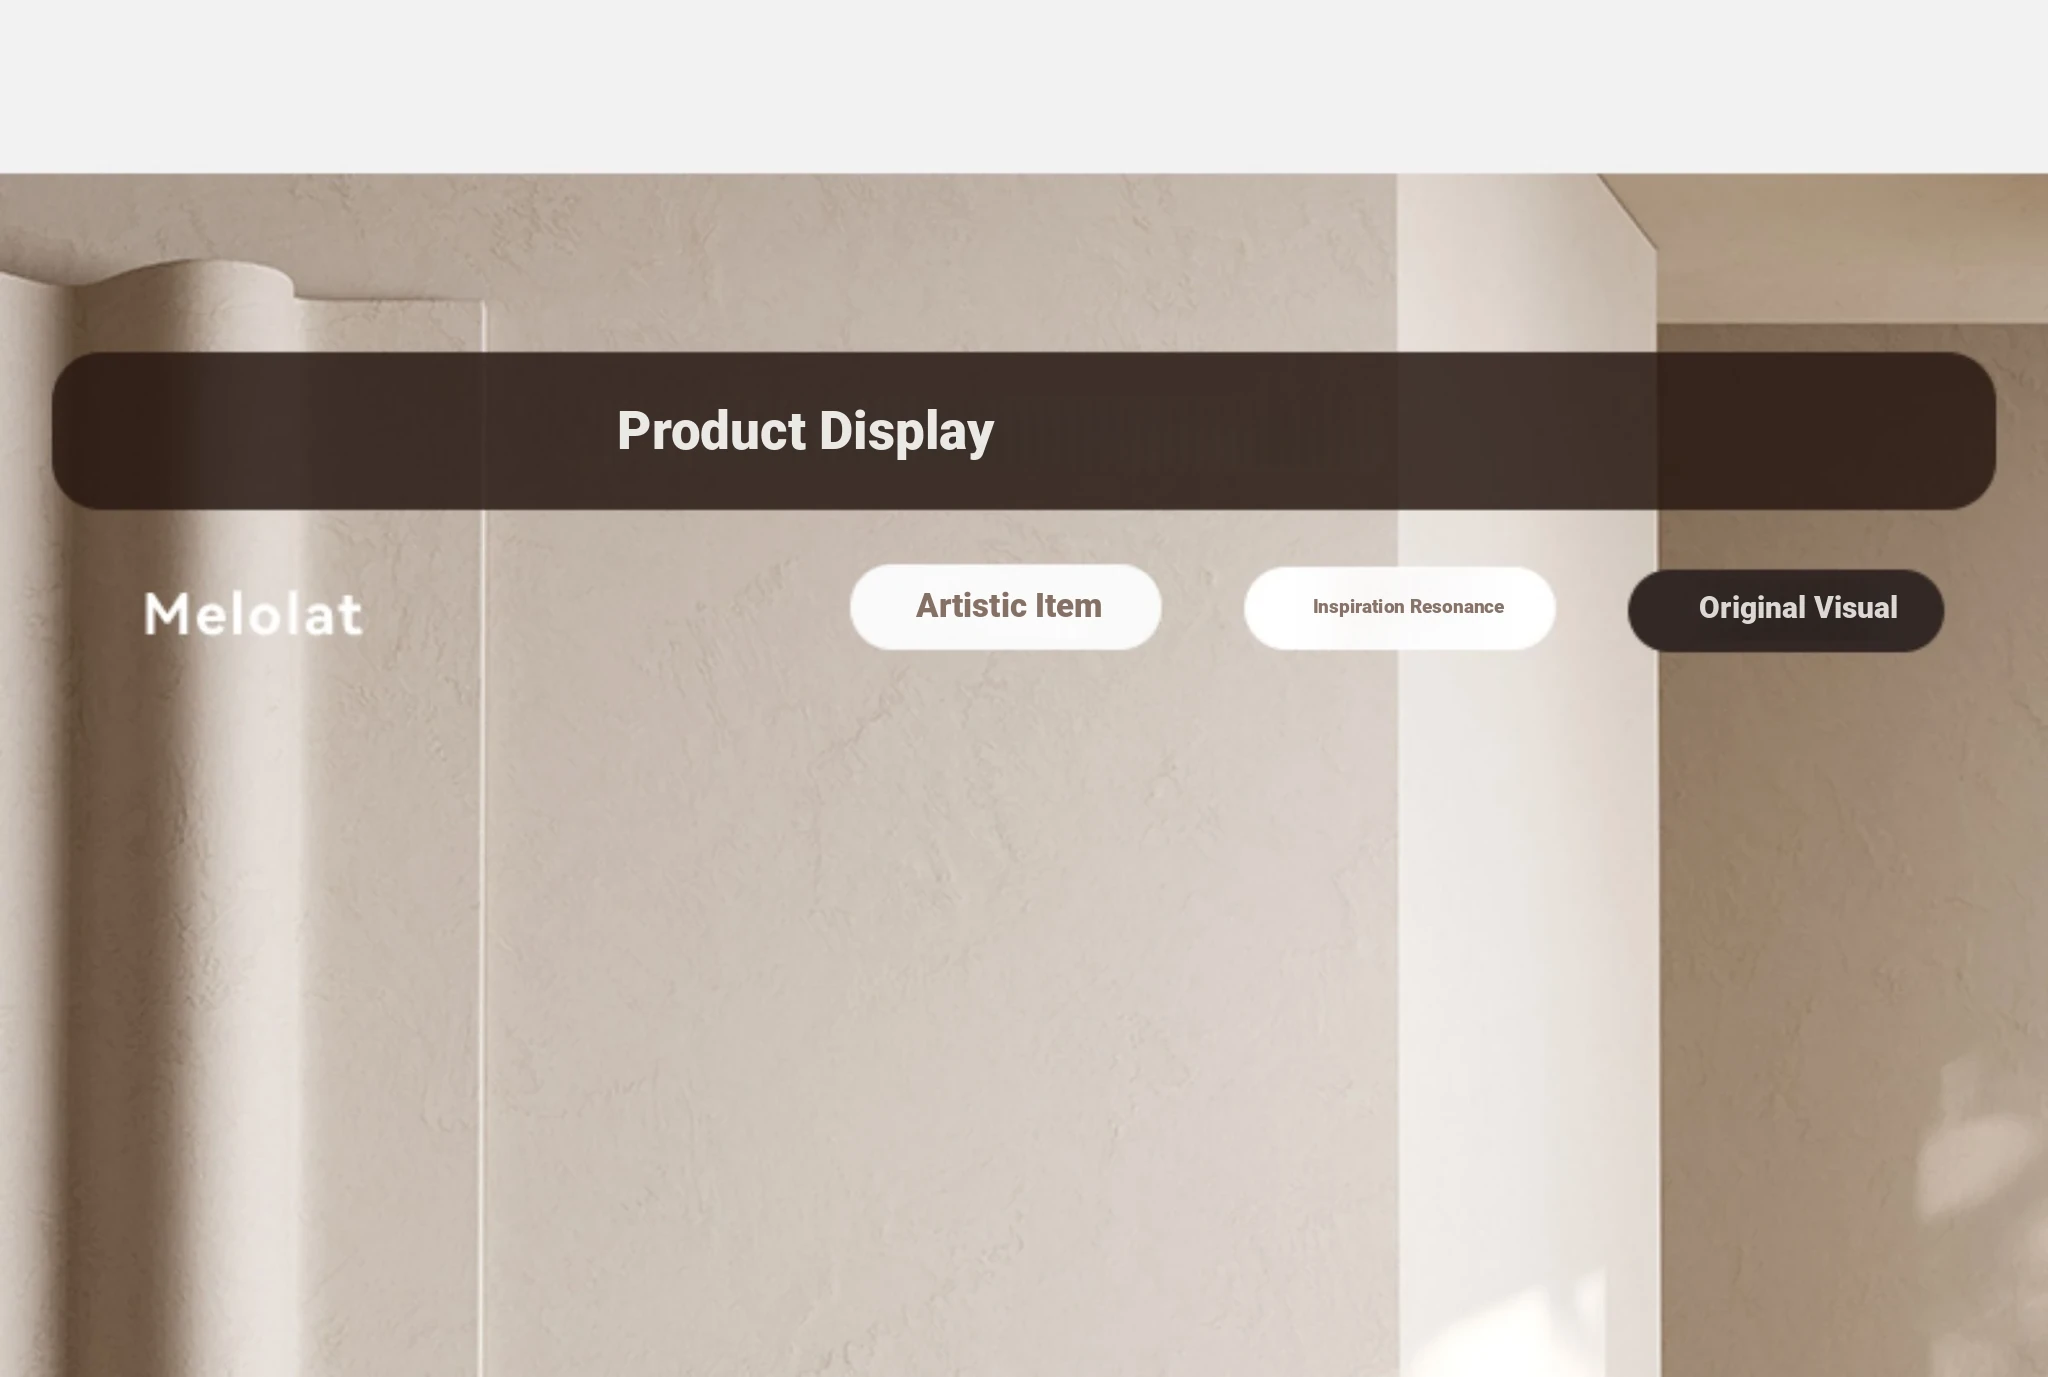Image resolution: width=2048 pixels, height=1377 pixels.
Task: Click the word Product in the banner
Action: 711,431
